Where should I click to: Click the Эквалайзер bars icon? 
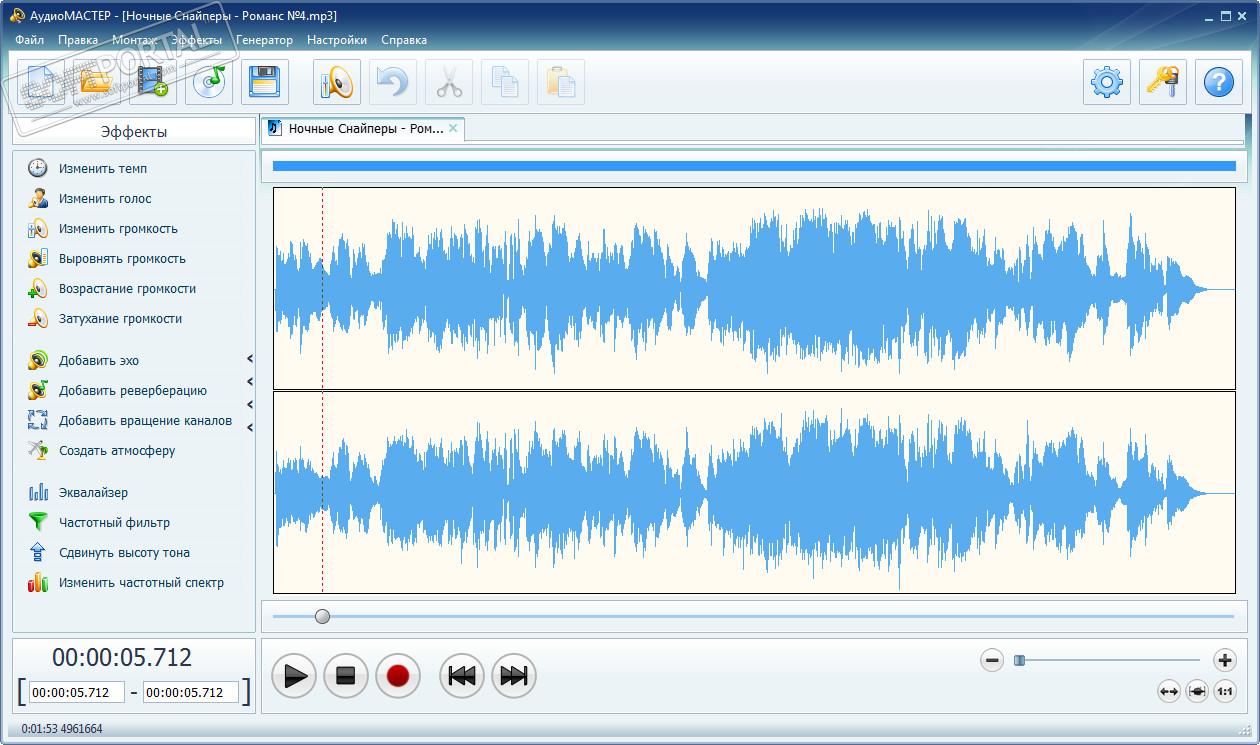(38, 492)
